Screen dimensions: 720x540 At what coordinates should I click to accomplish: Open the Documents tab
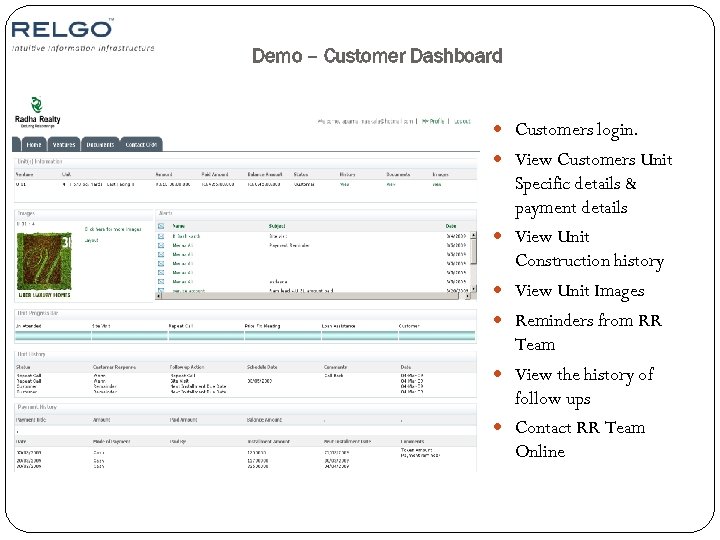click(100, 144)
